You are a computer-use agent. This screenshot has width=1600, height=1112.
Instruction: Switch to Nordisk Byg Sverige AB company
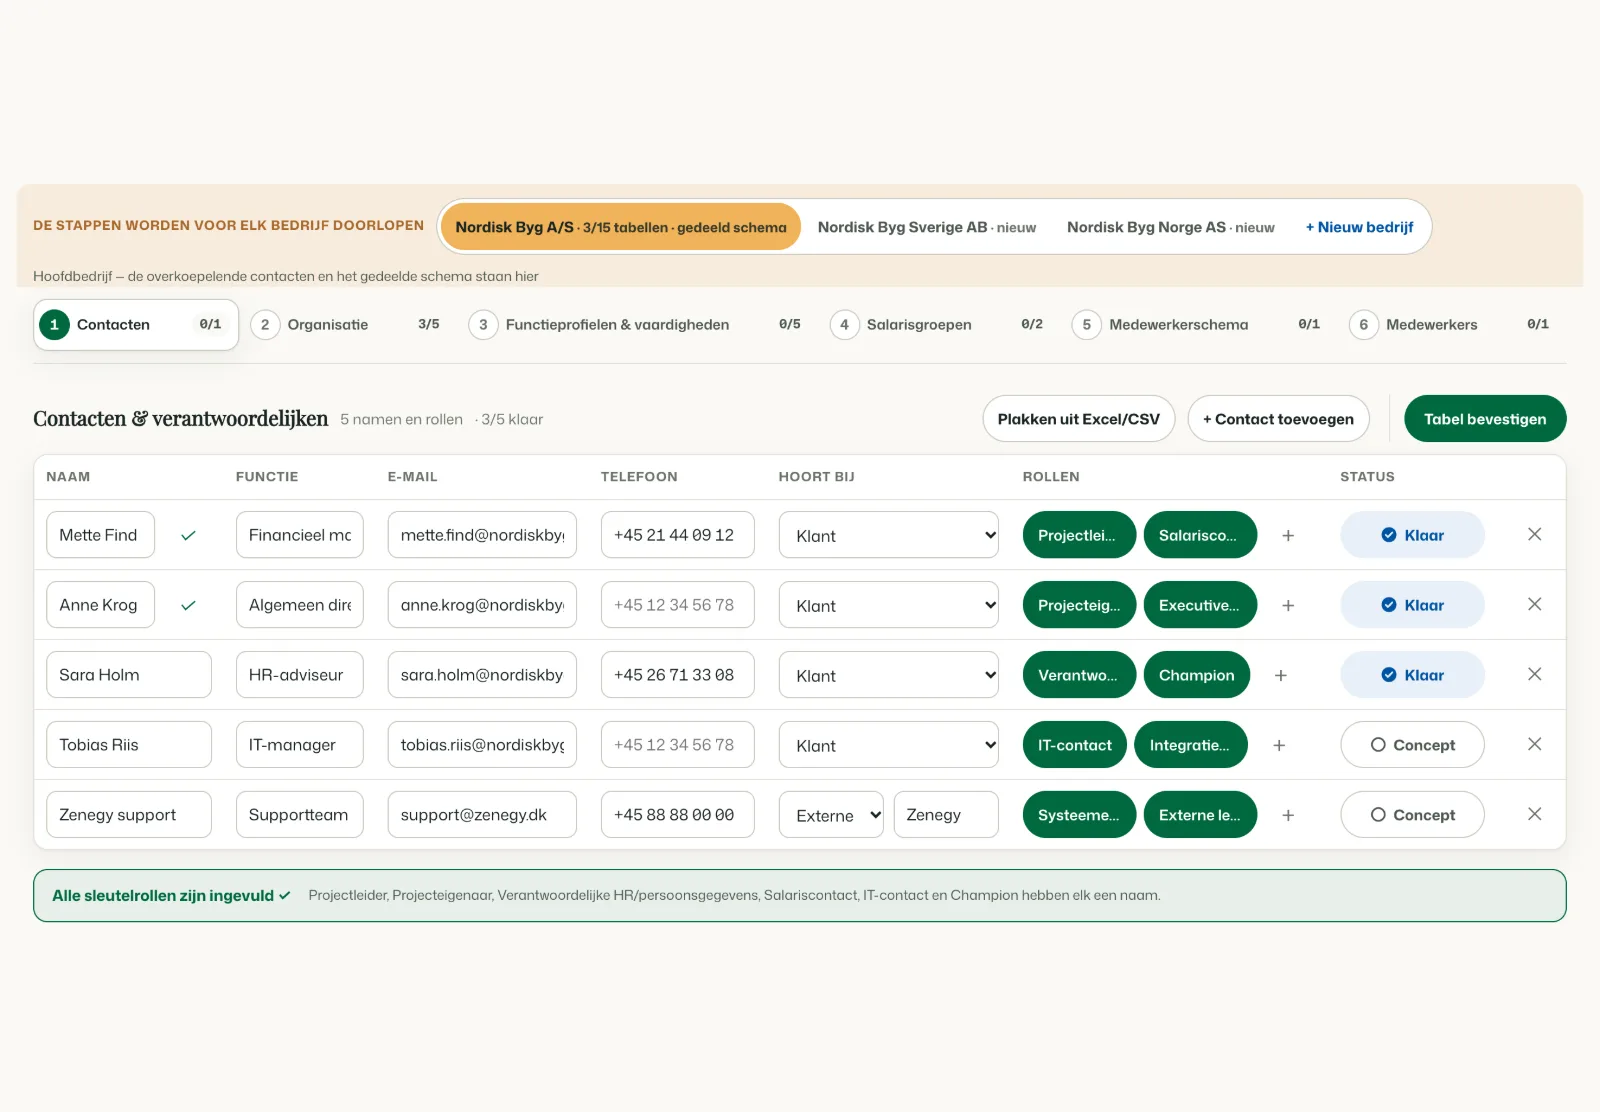click(x=927, y=227)
